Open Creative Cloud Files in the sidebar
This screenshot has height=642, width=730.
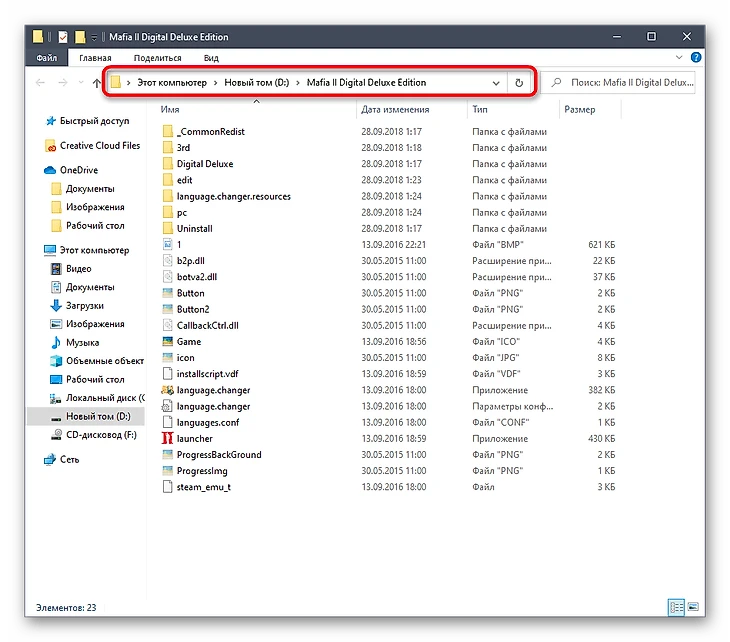point(99,146)
